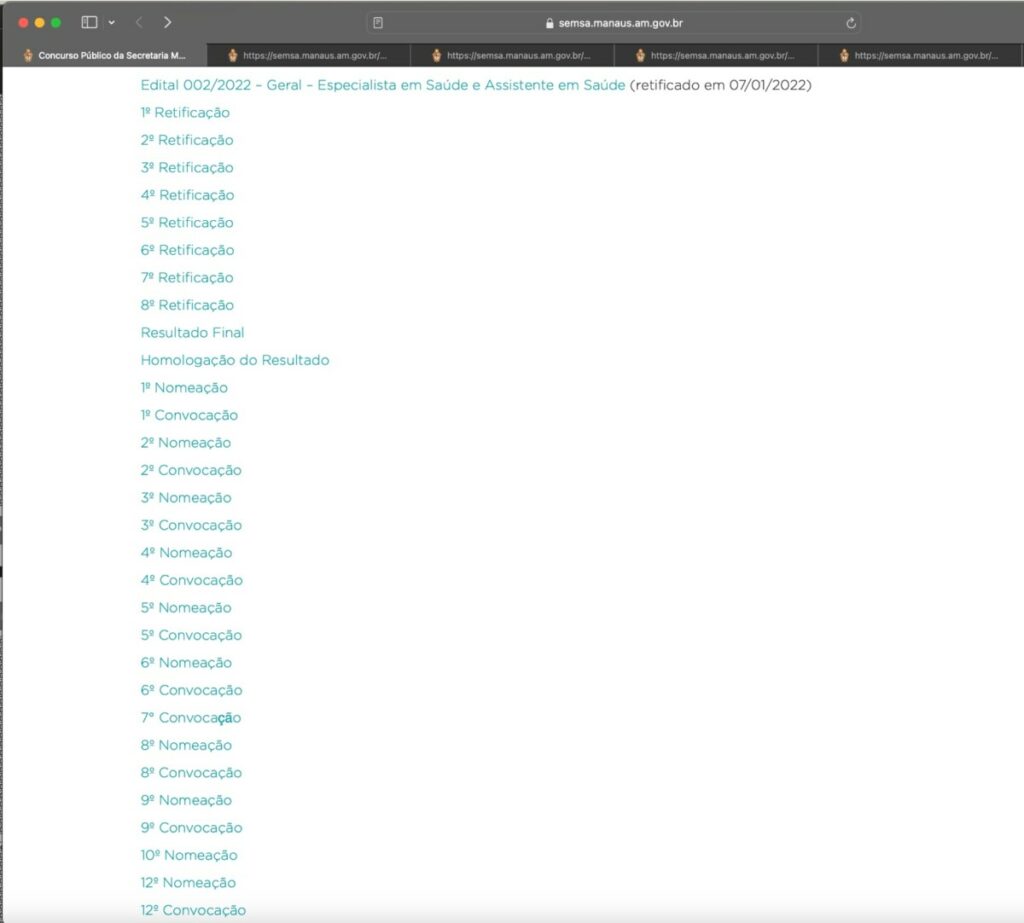Image resolution: width=1024 pixels, height=923 pixels.
Task: Open the 9ª Convocação link
Action: (x=191, y=827)
